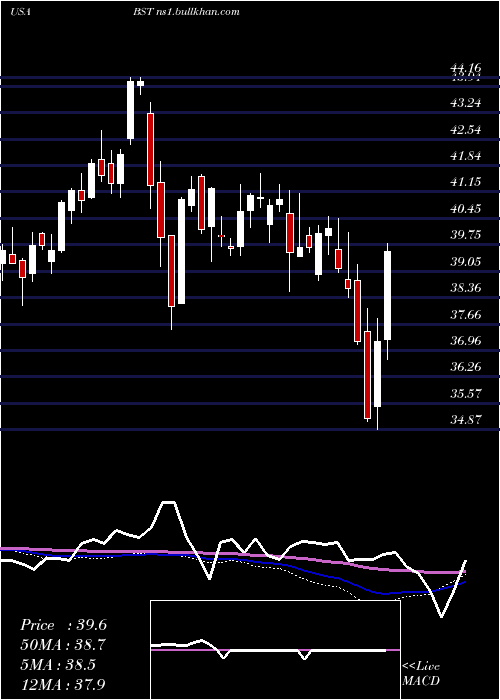Click the 39.05 price axis label
The image size is (500, 700).
pyautogui.click(x=466, y=262)
